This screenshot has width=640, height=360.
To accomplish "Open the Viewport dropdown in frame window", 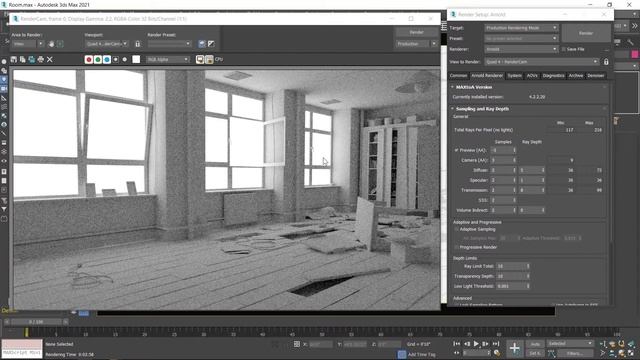I will tap(107, 44).
